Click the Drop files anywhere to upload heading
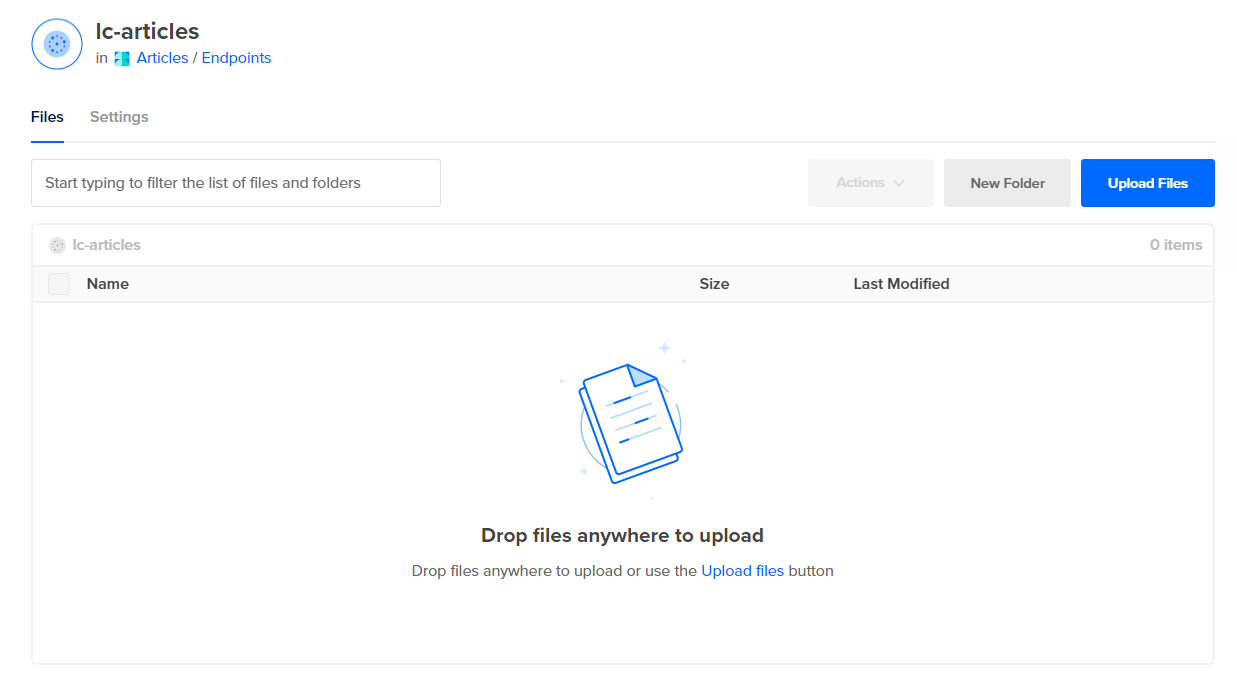The height and width of the screenshot is (683, 1237). 622,535
